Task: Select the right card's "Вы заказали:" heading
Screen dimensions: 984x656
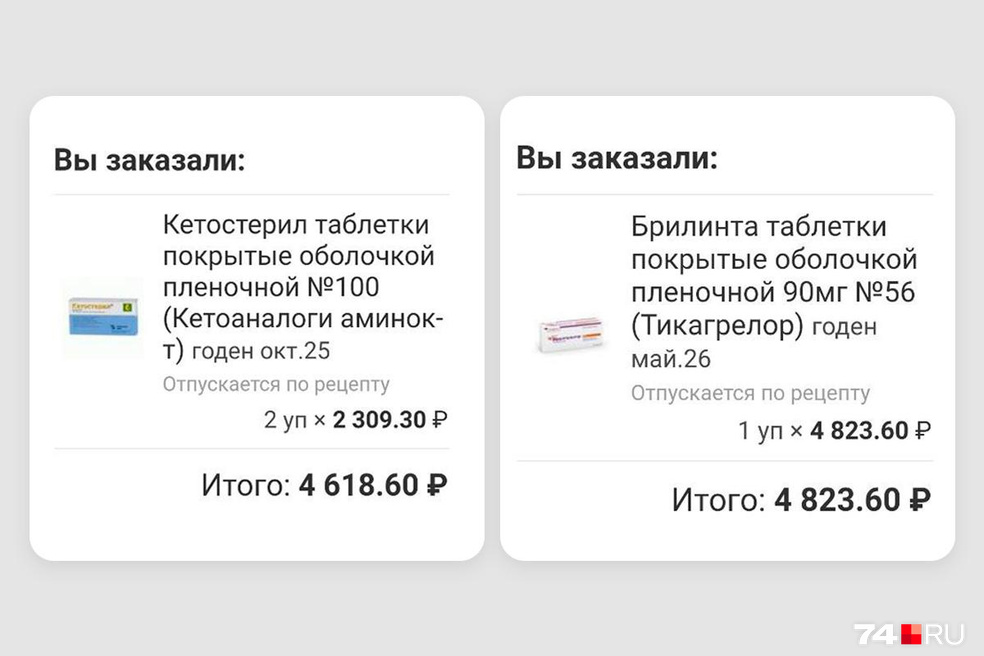Action: (x=617, y=158)
